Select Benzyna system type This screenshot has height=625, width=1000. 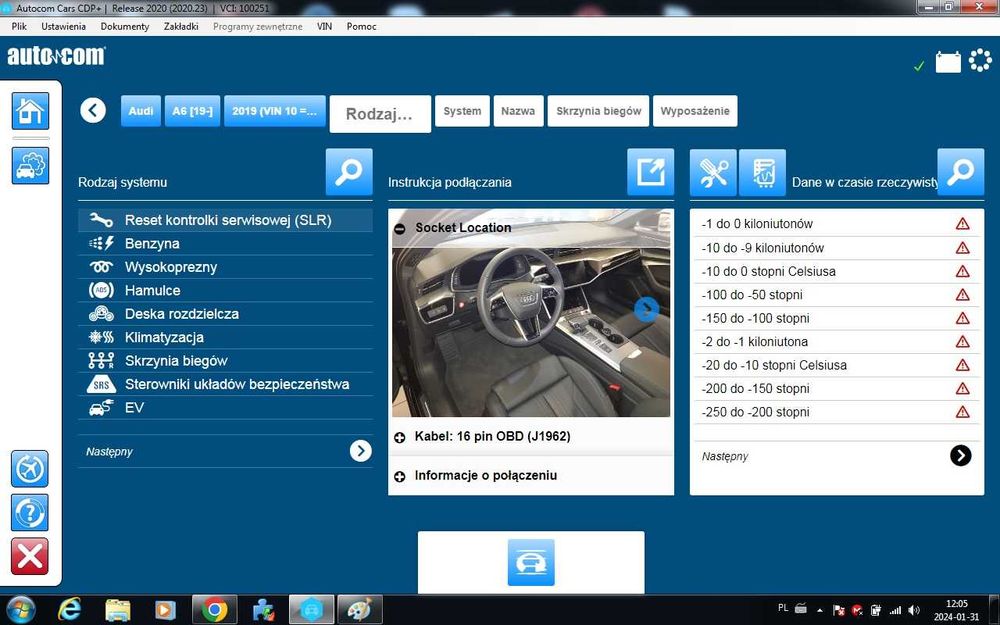click(x=225, y=244)
